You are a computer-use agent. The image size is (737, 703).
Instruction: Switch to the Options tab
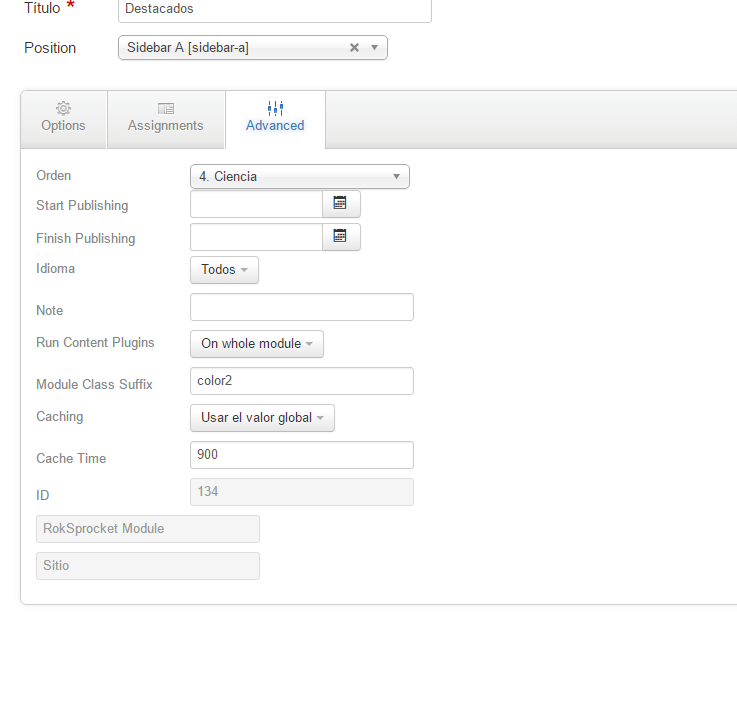coord(63,119)
